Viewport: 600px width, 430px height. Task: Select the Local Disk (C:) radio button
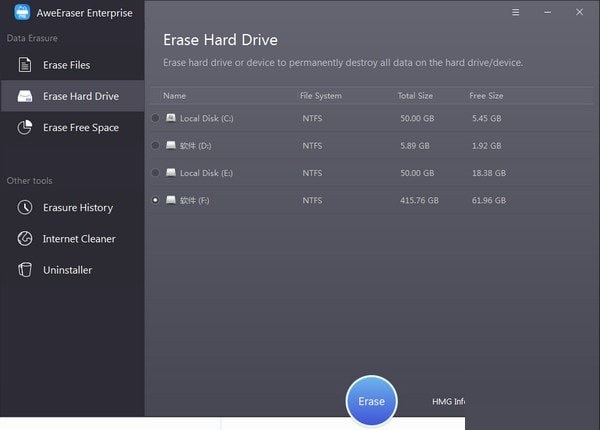coord(155,118)
